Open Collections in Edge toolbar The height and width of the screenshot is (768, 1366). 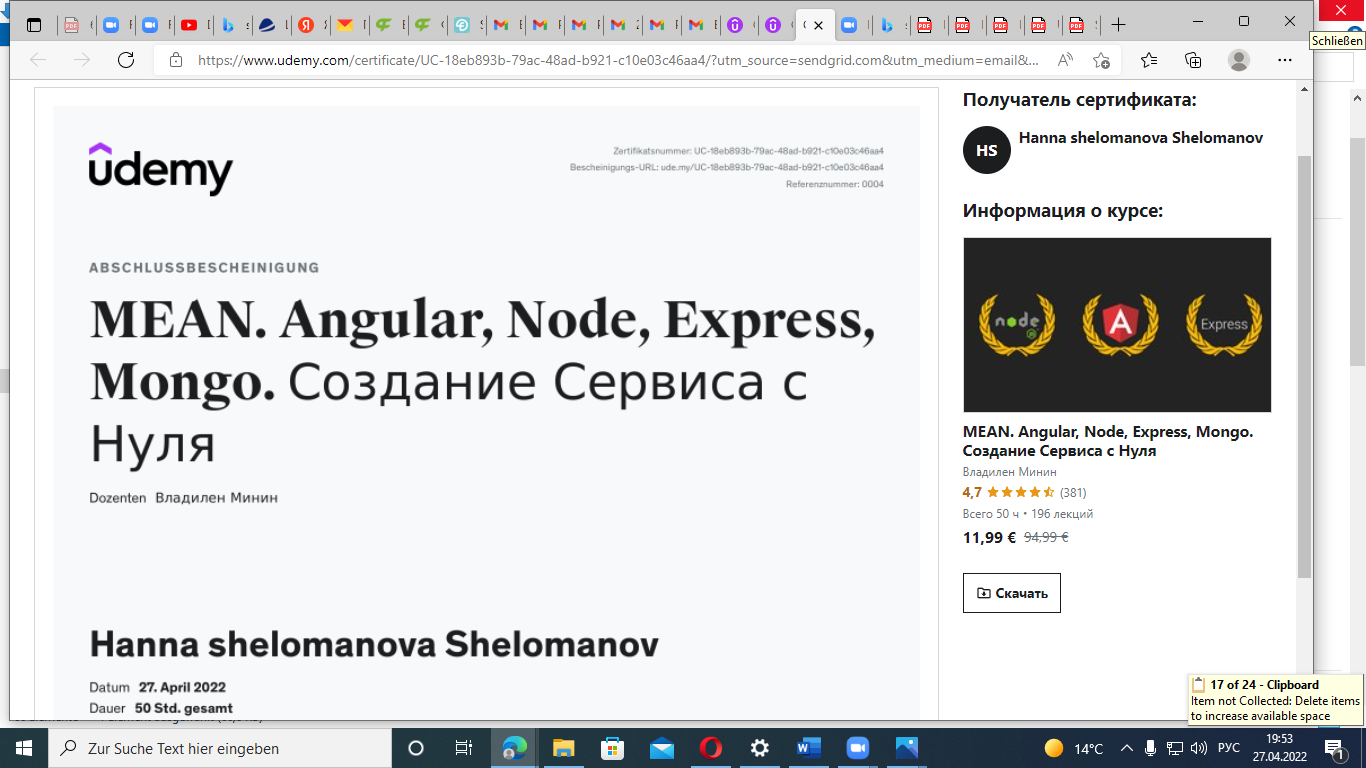[x=1192, y=60]
